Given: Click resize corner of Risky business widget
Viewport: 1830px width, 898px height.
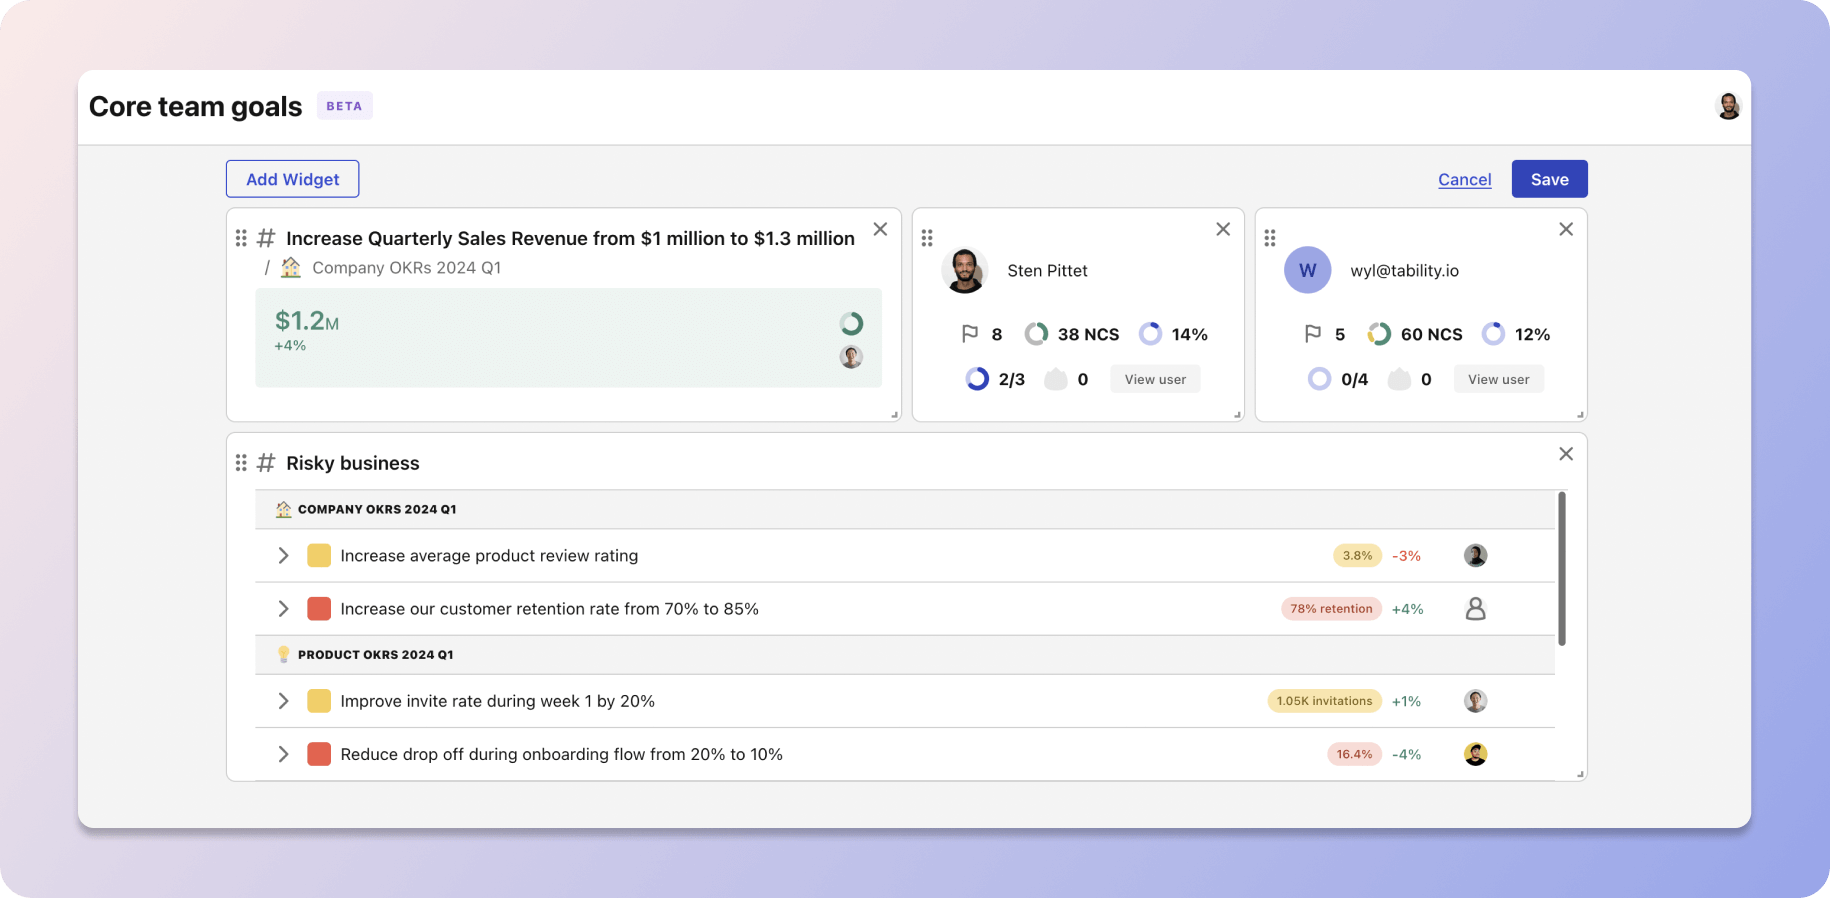Looking at the screenshot, I should pyautogui.click(x=1580, y=774).
